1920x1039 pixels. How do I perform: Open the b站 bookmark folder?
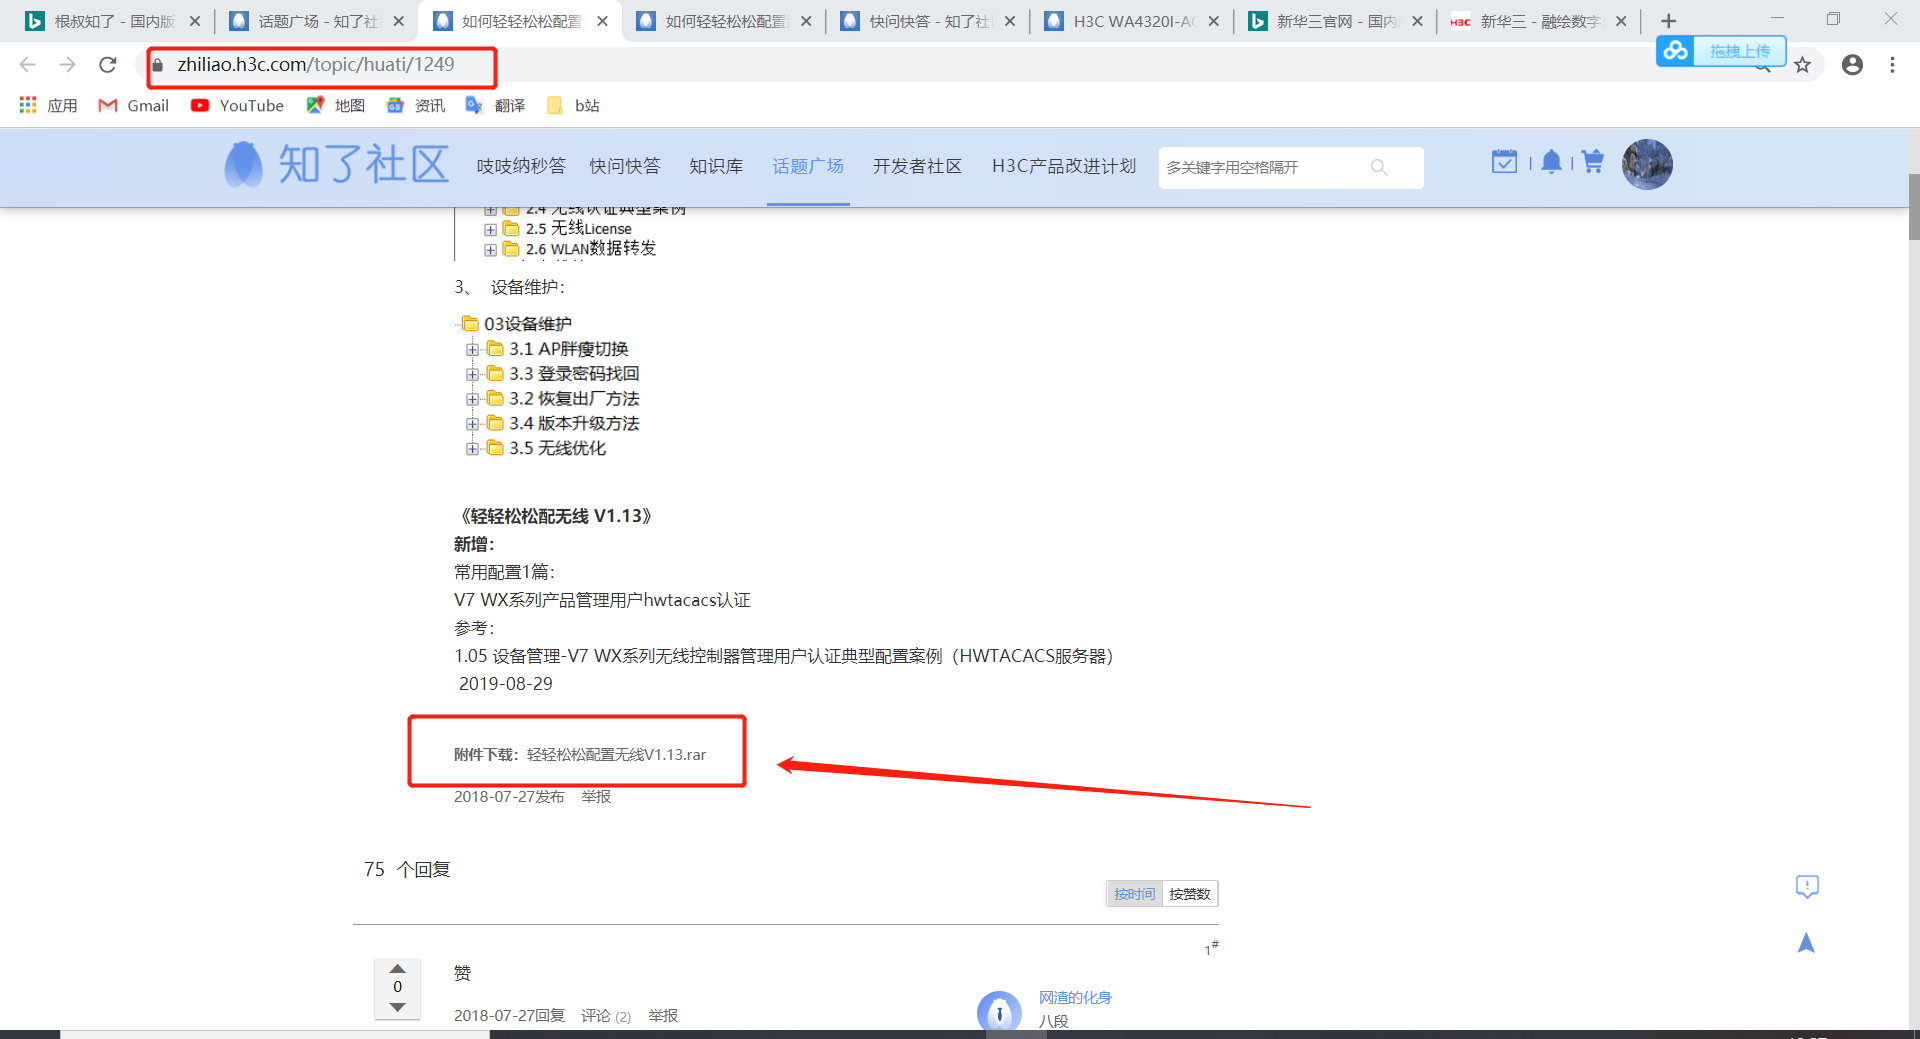pos(574,105)
